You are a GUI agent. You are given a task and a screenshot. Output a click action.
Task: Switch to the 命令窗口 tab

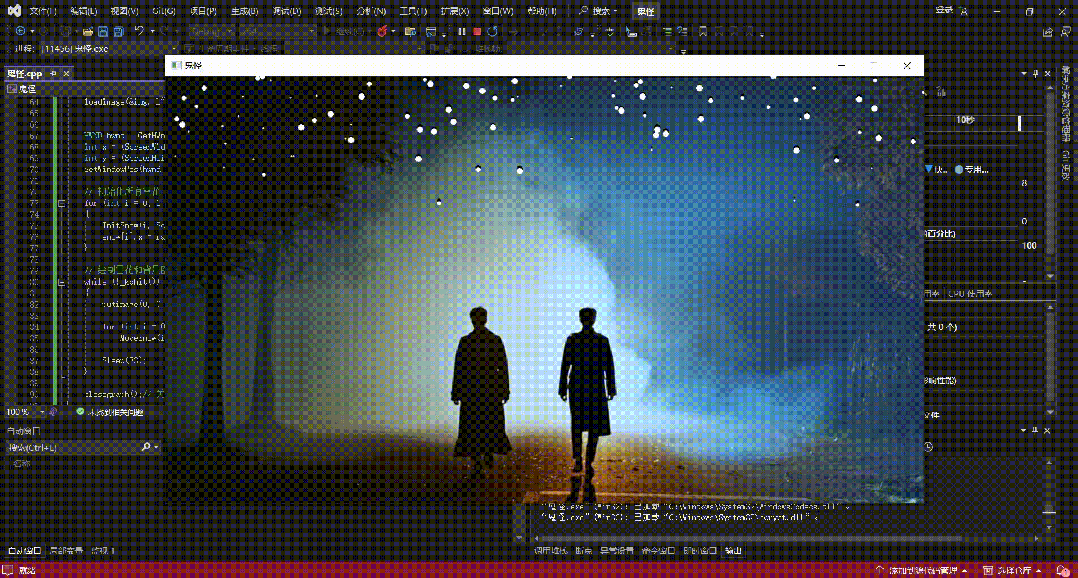(x=659, y=551)
